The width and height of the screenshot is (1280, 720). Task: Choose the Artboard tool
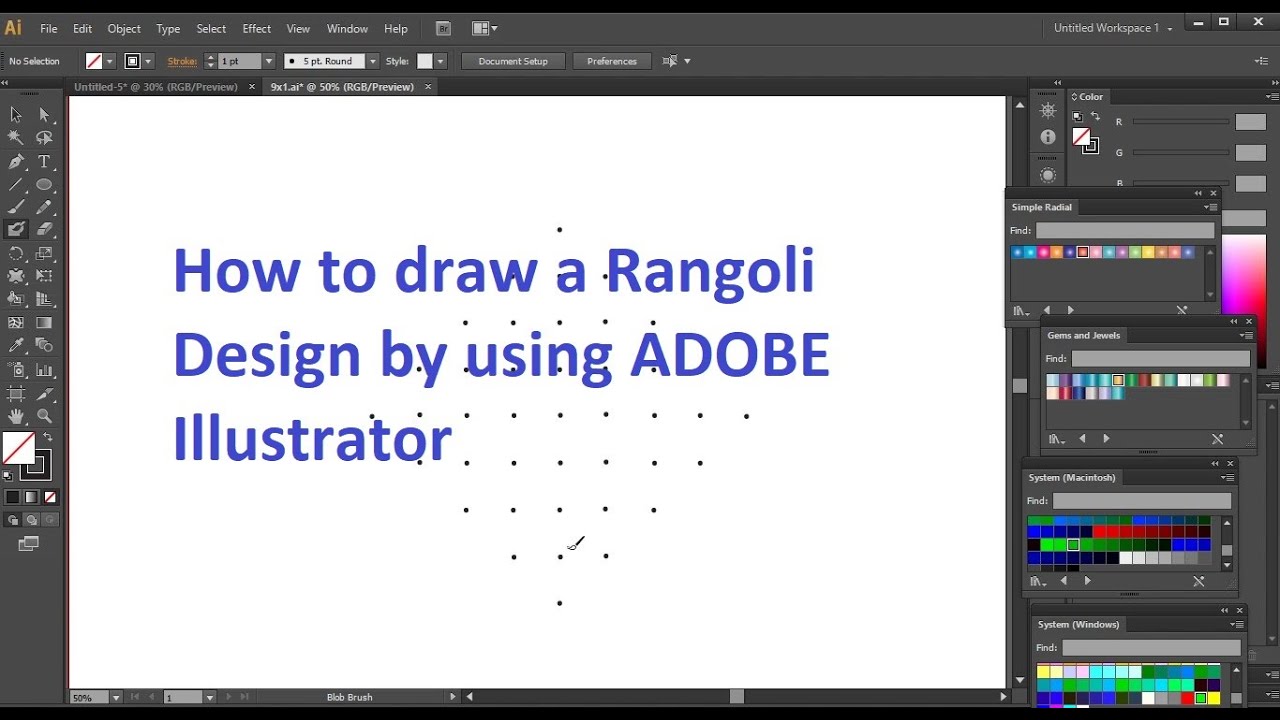click(16, 393)
